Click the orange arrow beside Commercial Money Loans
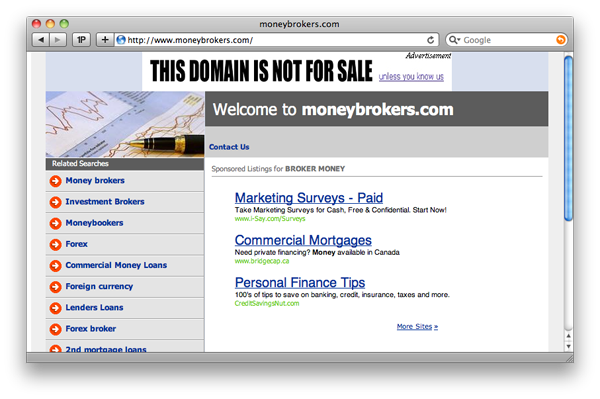Image resolution: width=600 pixels, height=399 pixels. pyautogui.click(x=55, y=265)
